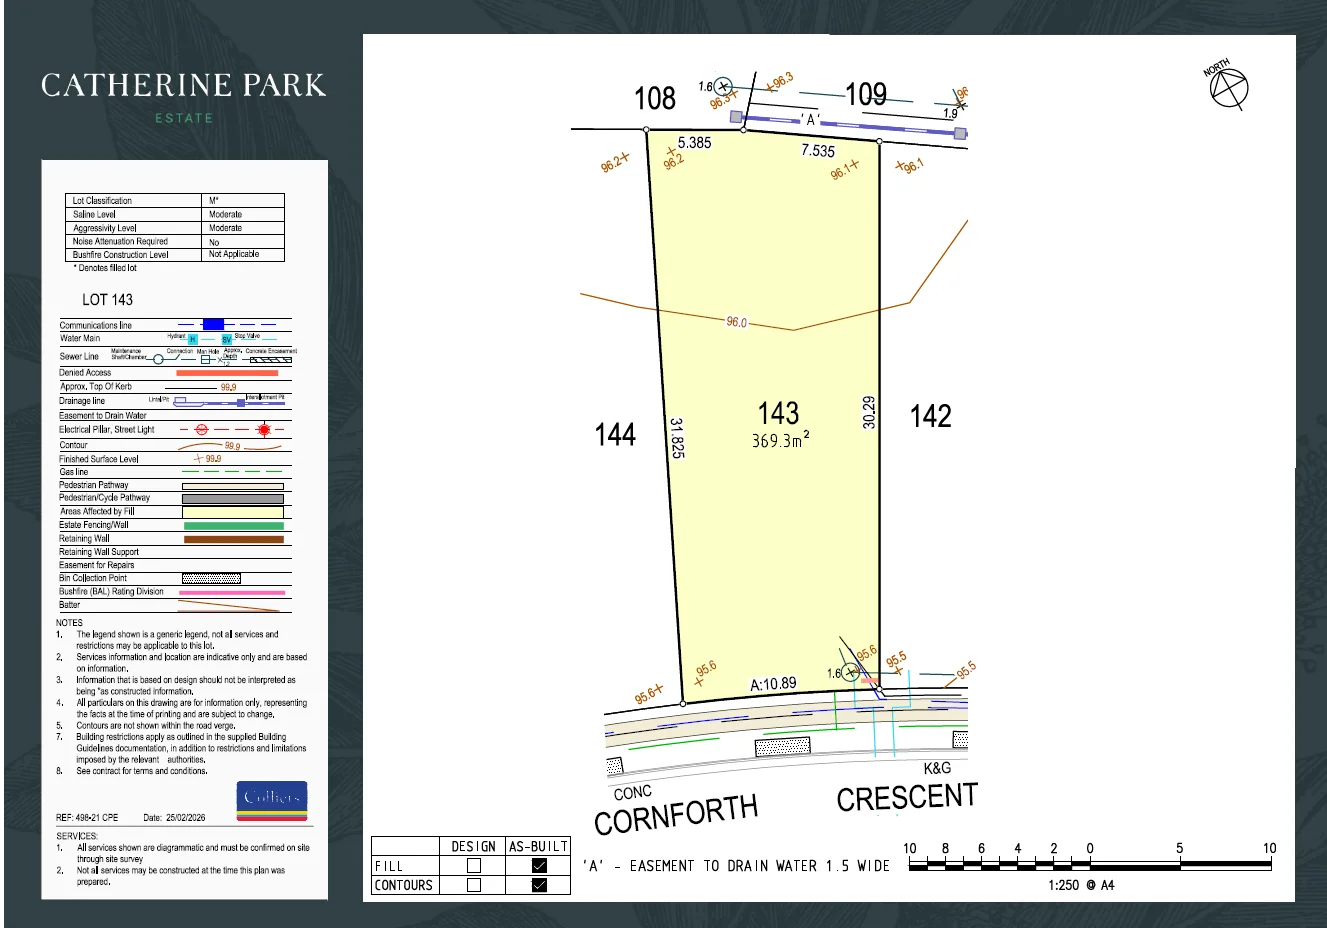Click the electrical pillar legend symbol
This screenshot has height=928, width=1327.
tap(201, 430)
